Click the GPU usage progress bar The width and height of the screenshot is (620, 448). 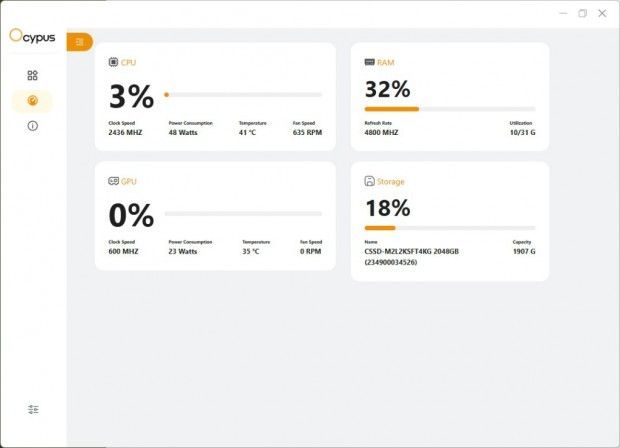click(x=243, y=214)
